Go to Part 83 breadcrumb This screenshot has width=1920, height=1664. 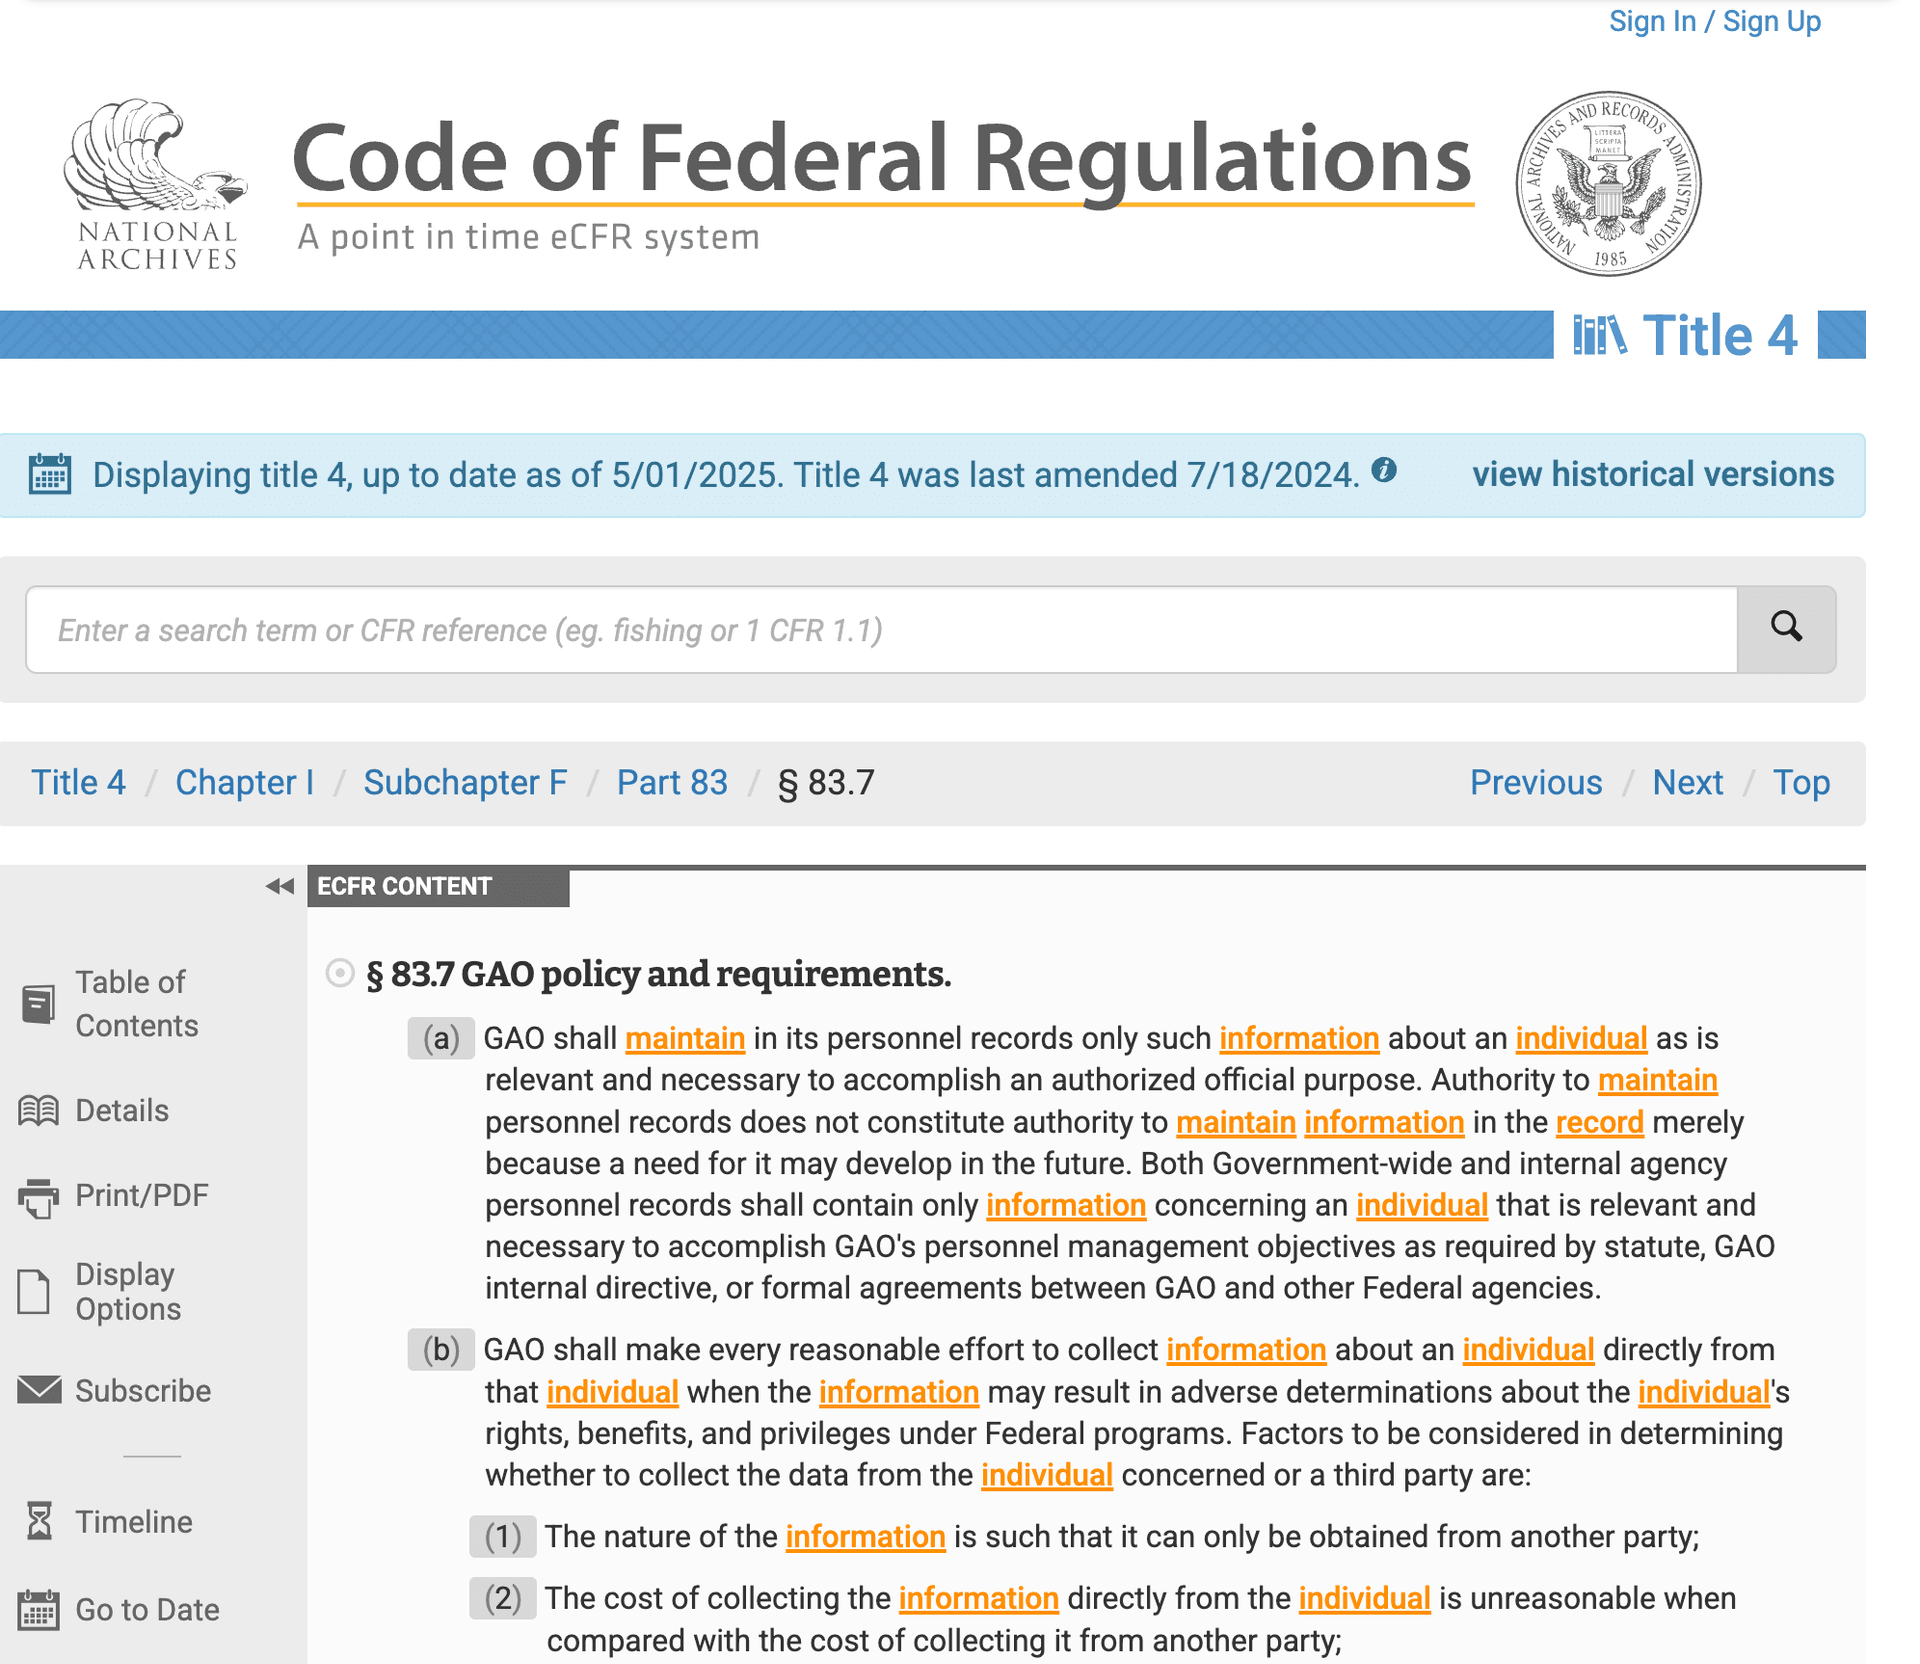[x=671, y=782]
